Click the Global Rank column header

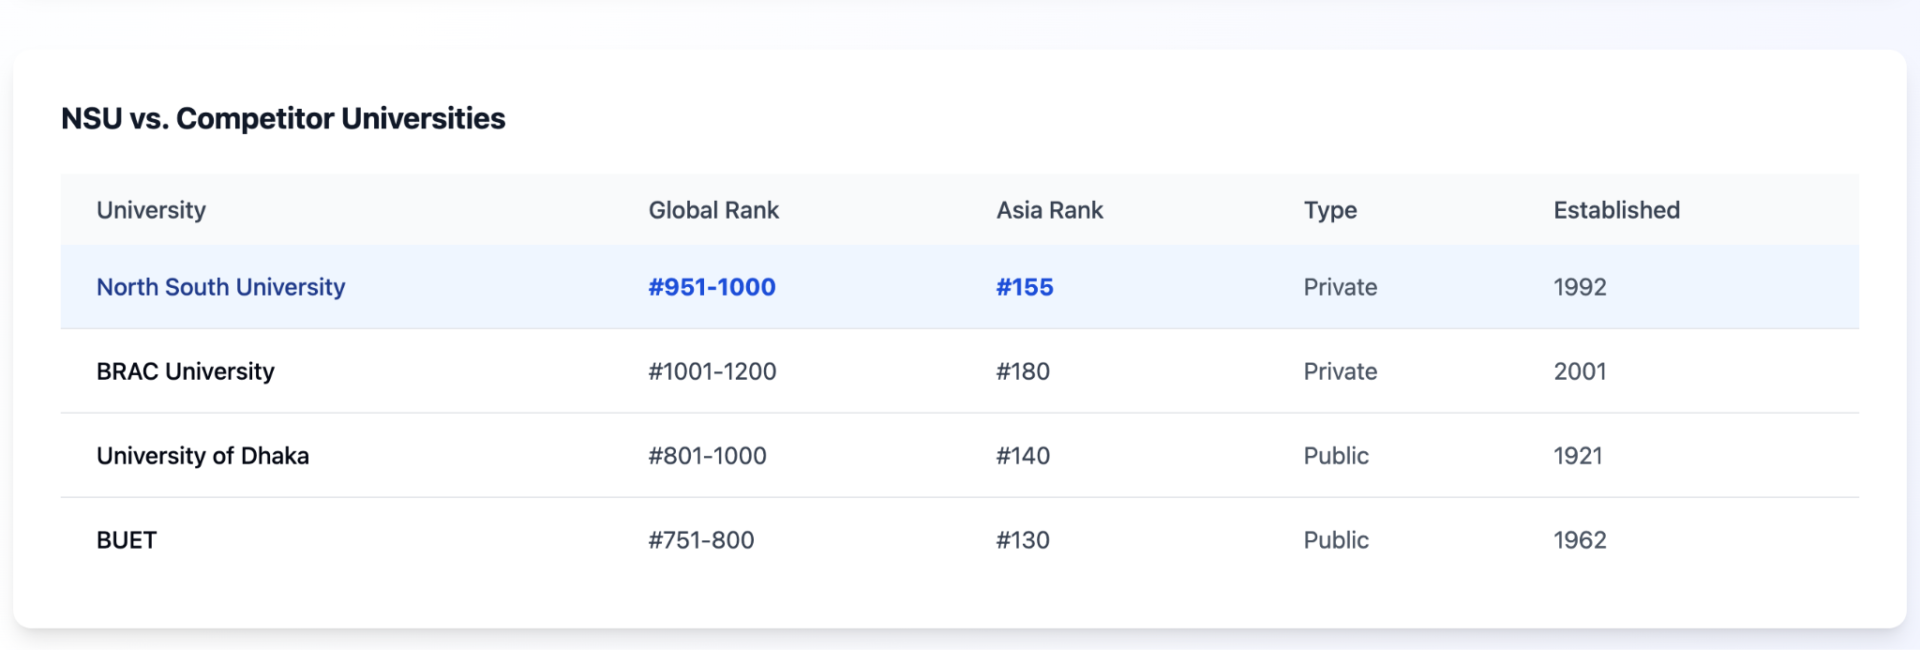pos(714,210)
